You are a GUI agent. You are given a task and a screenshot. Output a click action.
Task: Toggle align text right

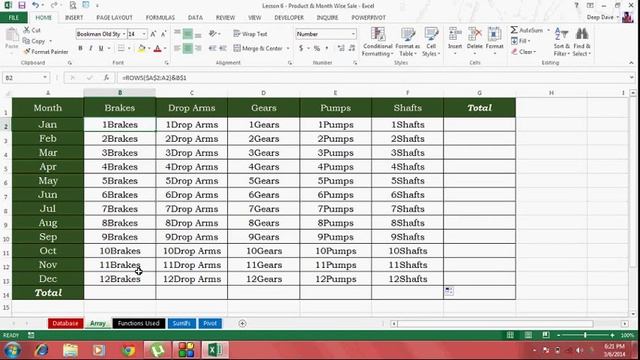click(198, 48)
